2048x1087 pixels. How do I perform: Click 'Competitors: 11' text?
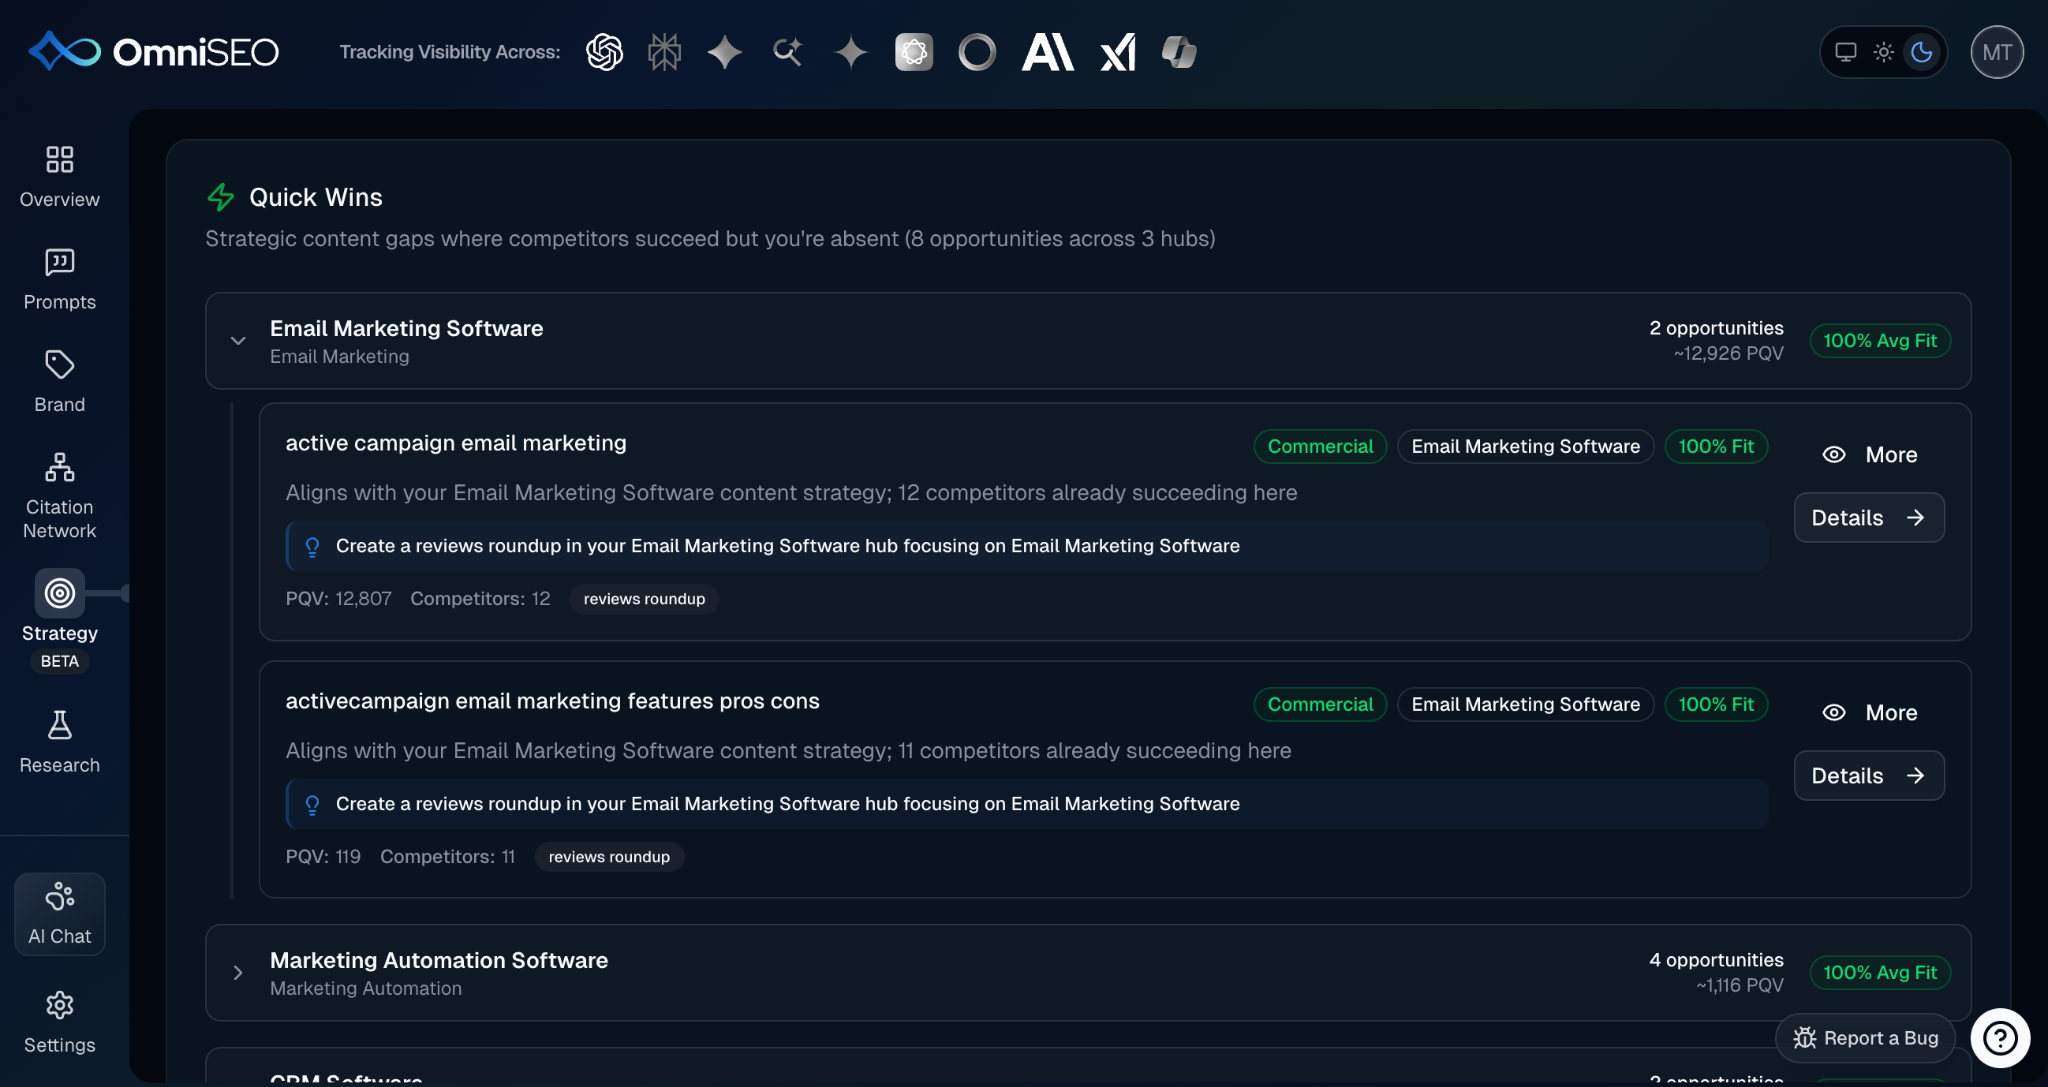447,857
